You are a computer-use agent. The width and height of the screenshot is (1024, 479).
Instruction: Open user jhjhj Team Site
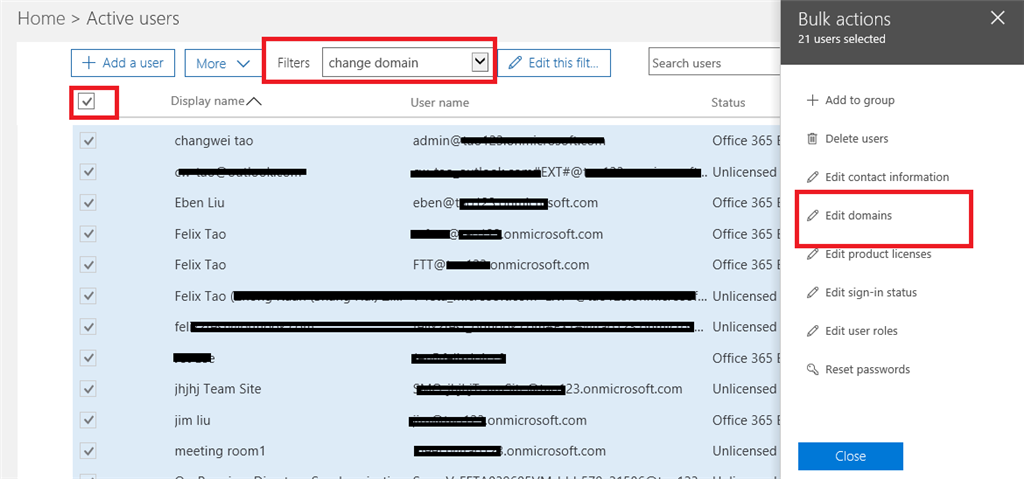tap(218, 389)
